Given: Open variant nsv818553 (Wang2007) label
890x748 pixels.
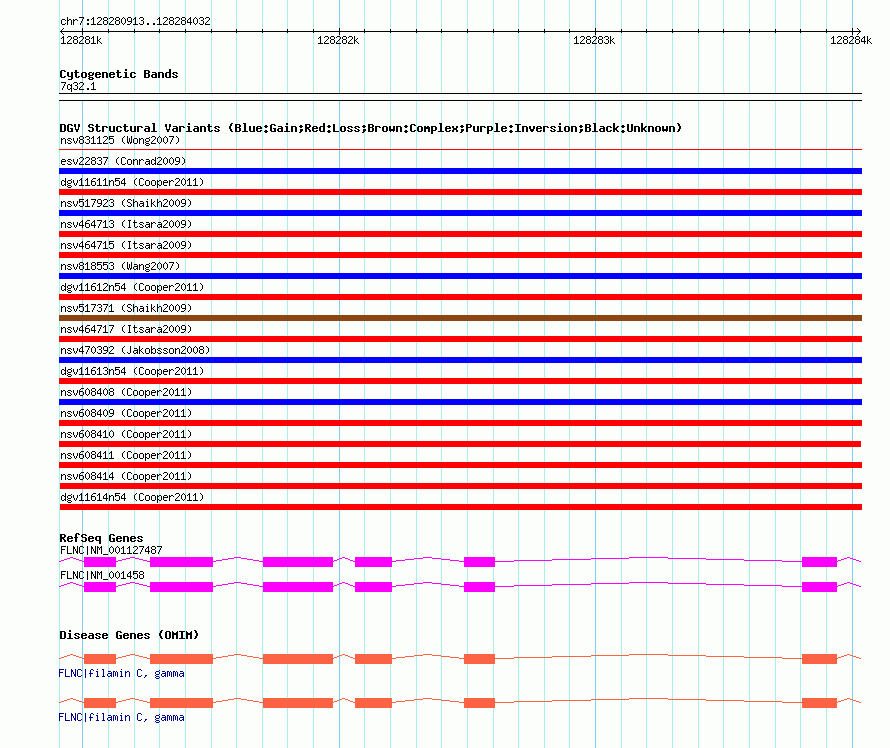Looking at the screenshot, I should [120, 266].
